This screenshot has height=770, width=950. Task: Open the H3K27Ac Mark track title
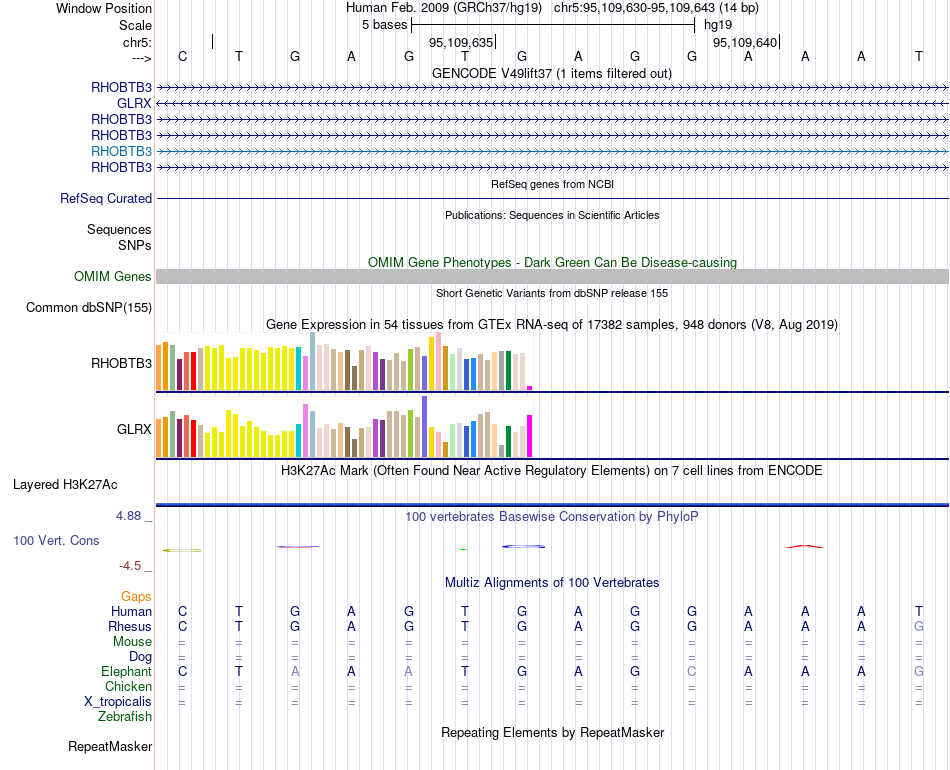click(551, 471)
